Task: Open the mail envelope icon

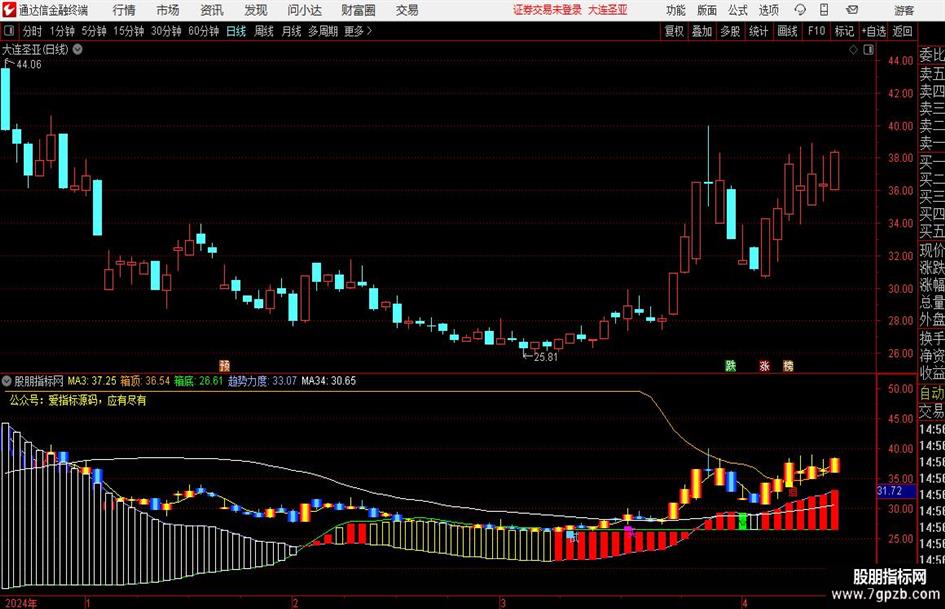Action: coord(852,10)
